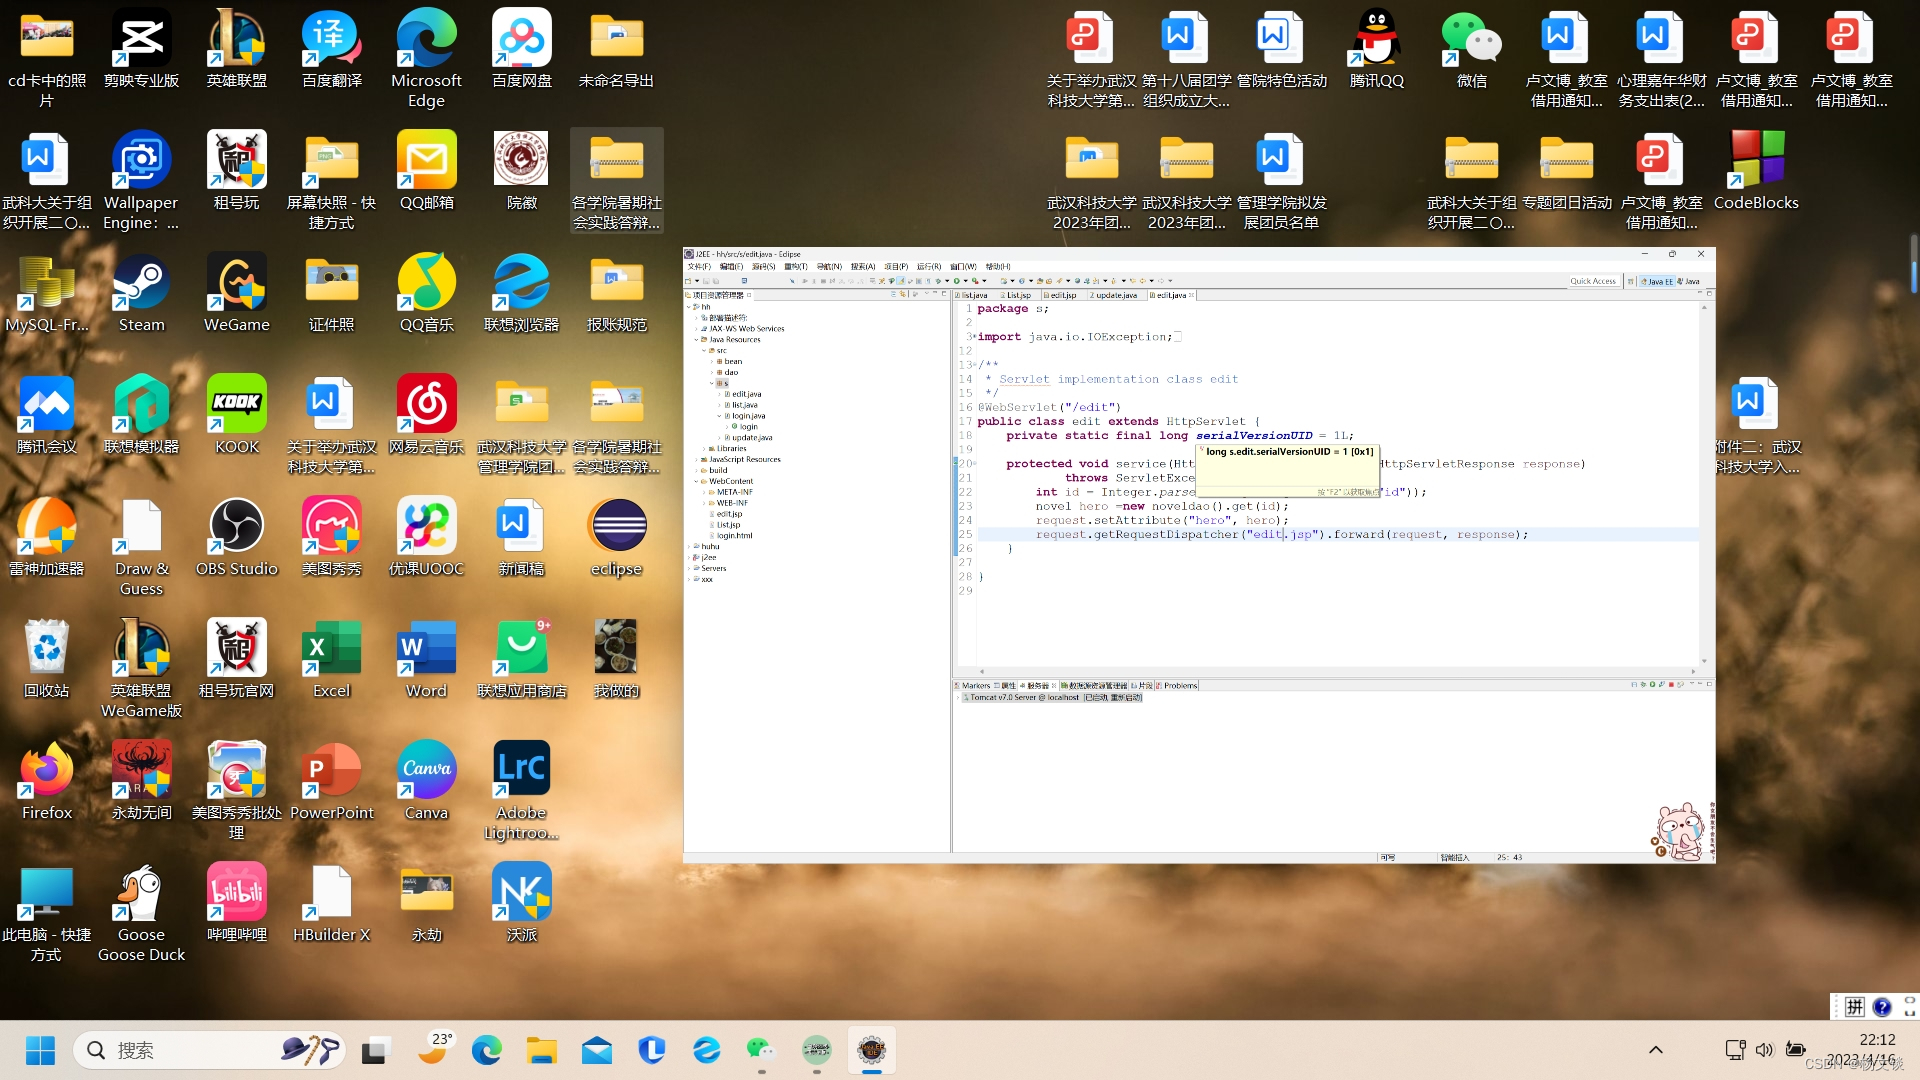Select login.html under WebContent
The image size is (1920, 1080).
click(x=733, y=536)
